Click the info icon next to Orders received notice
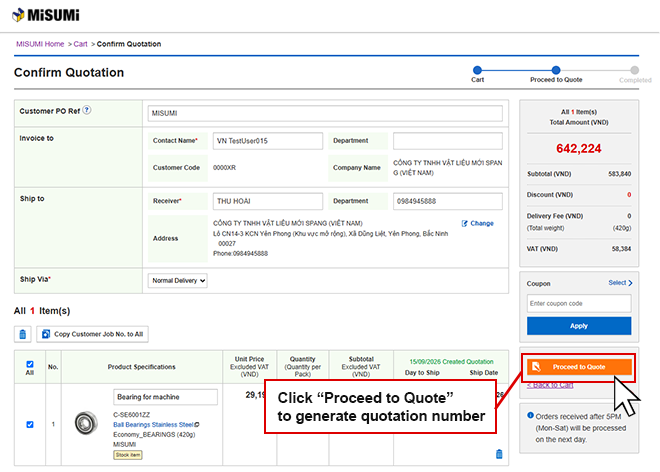This screenshot has height=472, width=660. click(530, 415)
